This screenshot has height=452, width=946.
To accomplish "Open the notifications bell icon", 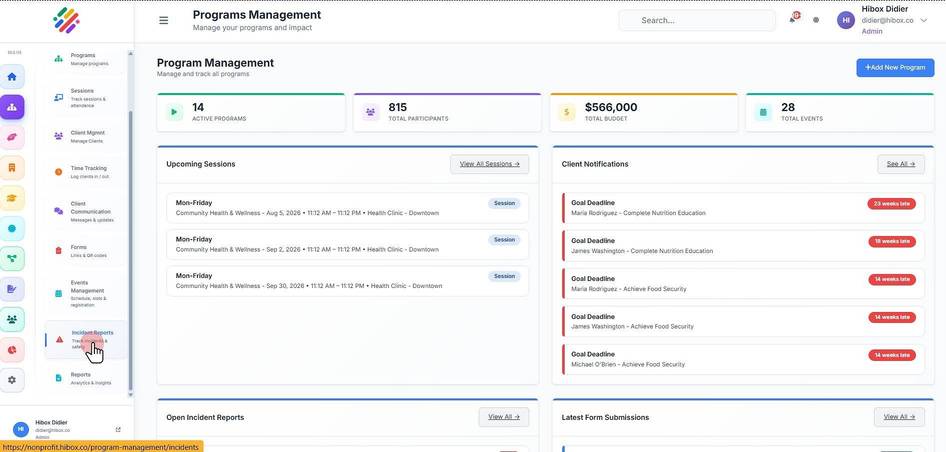I will [793, 19].
